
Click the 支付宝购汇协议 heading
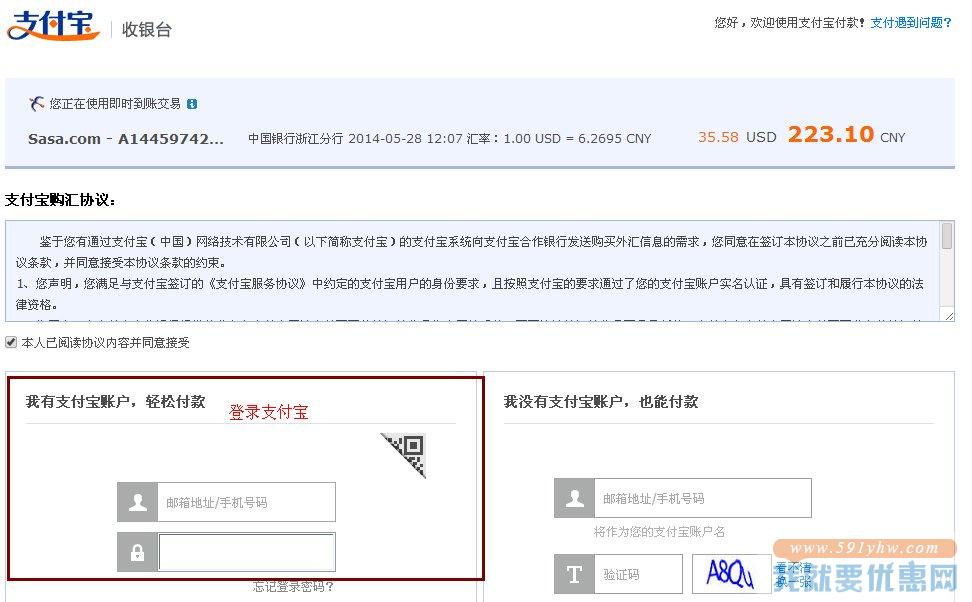click(x=60, y=200)
